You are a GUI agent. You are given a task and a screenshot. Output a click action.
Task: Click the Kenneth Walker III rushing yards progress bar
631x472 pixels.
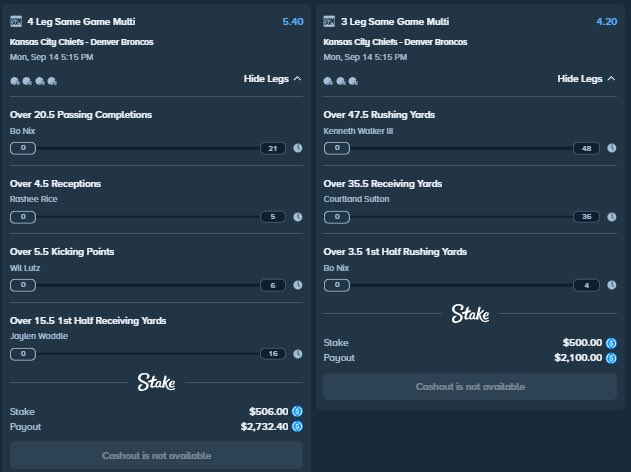click(462, 148)
